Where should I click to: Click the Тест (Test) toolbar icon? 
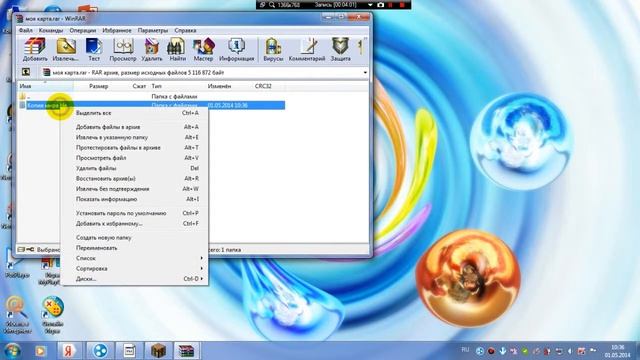pyautogui.click(x=94, y=49)
